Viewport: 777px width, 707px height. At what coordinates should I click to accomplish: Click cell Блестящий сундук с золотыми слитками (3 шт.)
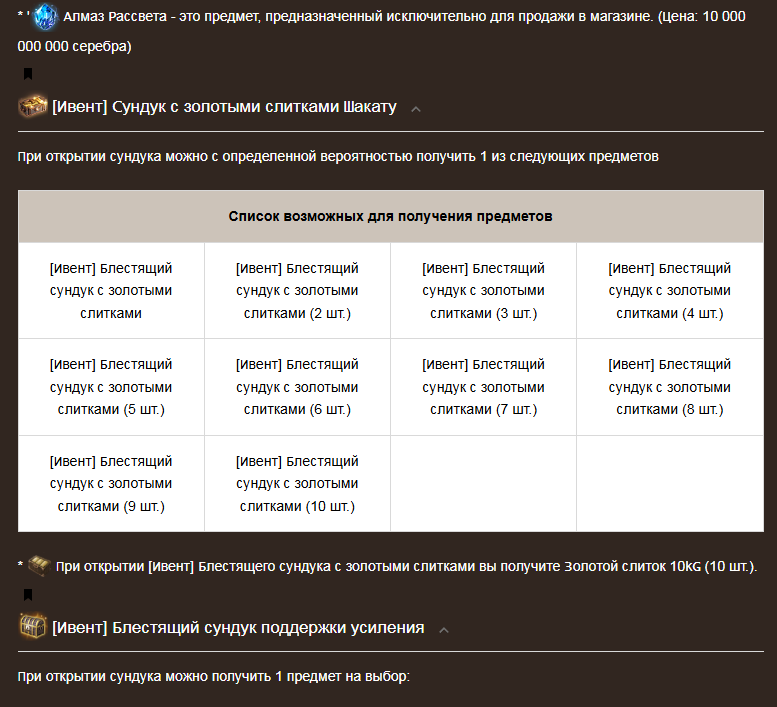484,290
